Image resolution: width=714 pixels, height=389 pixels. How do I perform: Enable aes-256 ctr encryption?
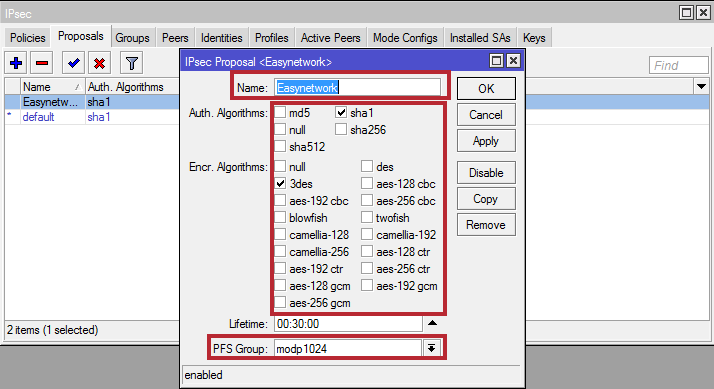coord(367,269)
